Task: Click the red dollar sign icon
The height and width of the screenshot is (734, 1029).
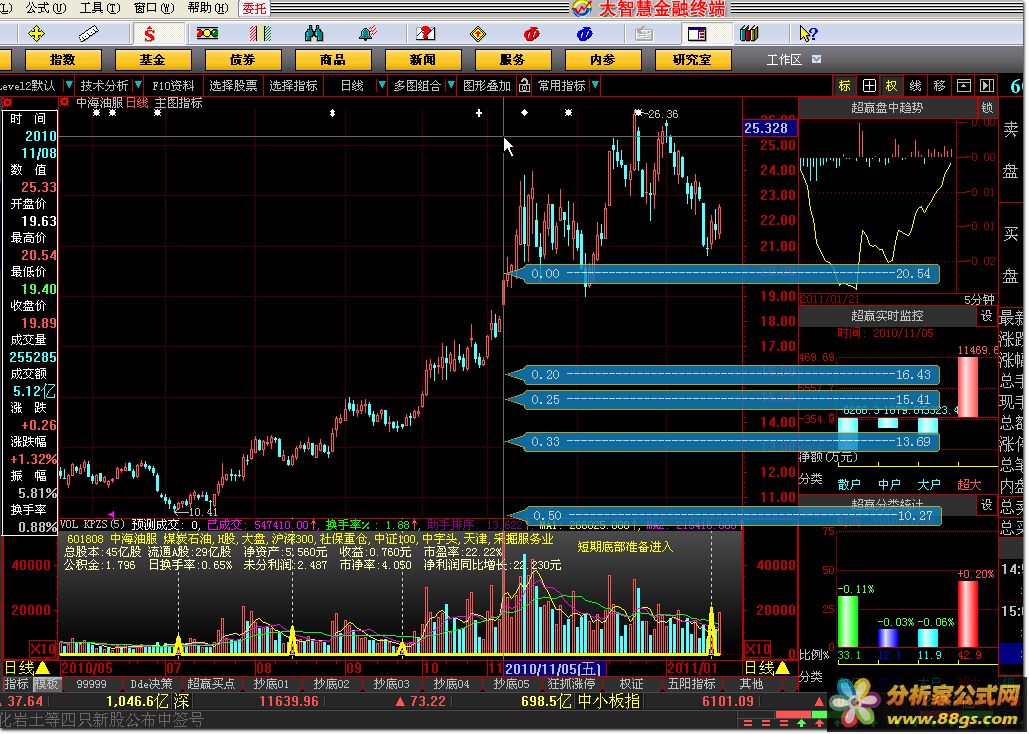Action: point(150,33)
